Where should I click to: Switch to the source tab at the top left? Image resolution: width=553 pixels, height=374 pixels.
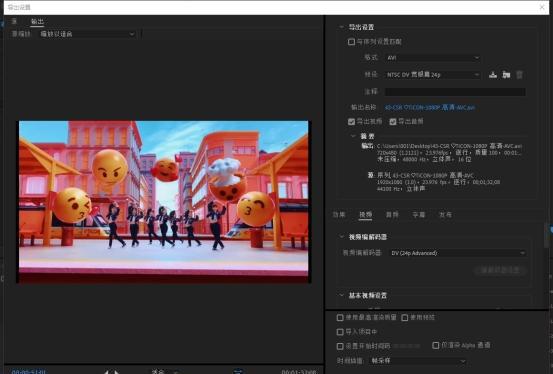[14, 21]
